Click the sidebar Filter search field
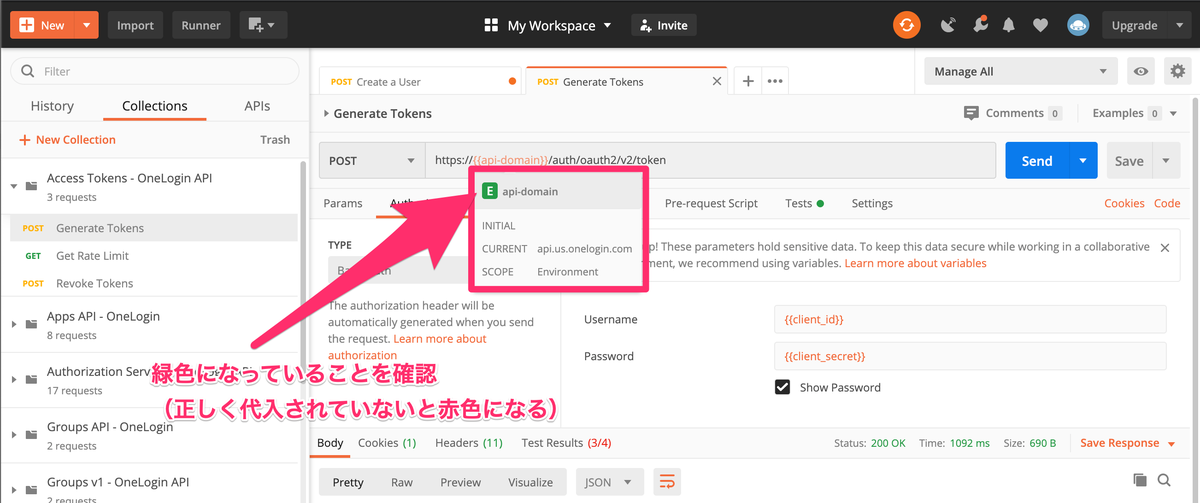The height and width of the screenshot is (503, 1200). 154,71
